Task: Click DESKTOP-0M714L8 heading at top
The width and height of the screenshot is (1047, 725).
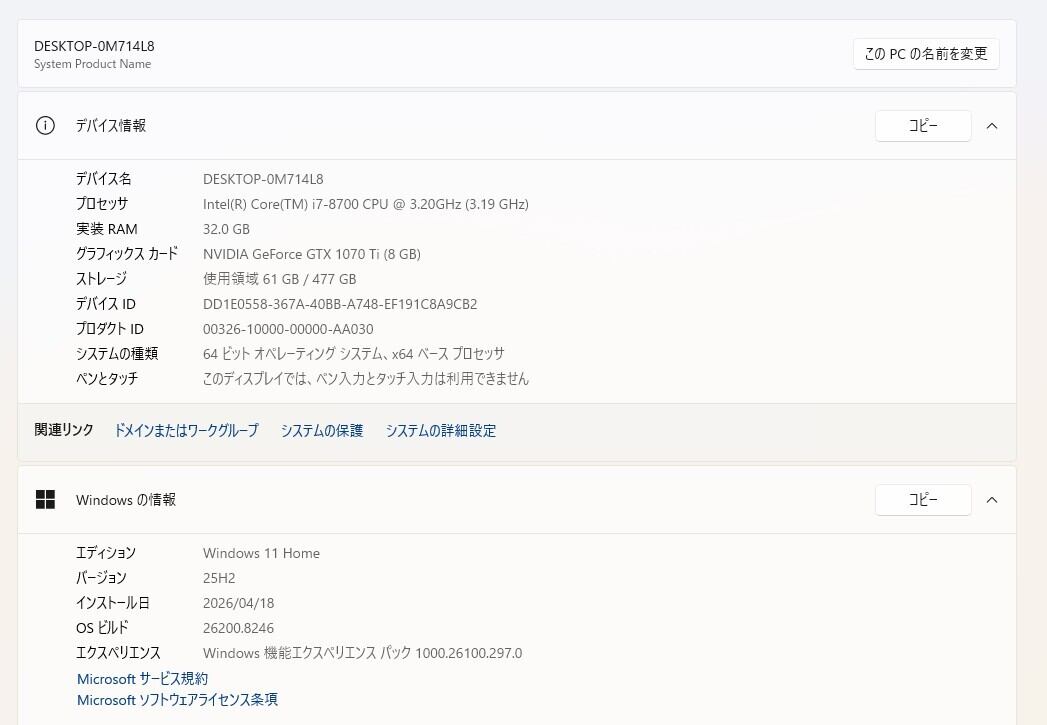Action: click(94, 46)
